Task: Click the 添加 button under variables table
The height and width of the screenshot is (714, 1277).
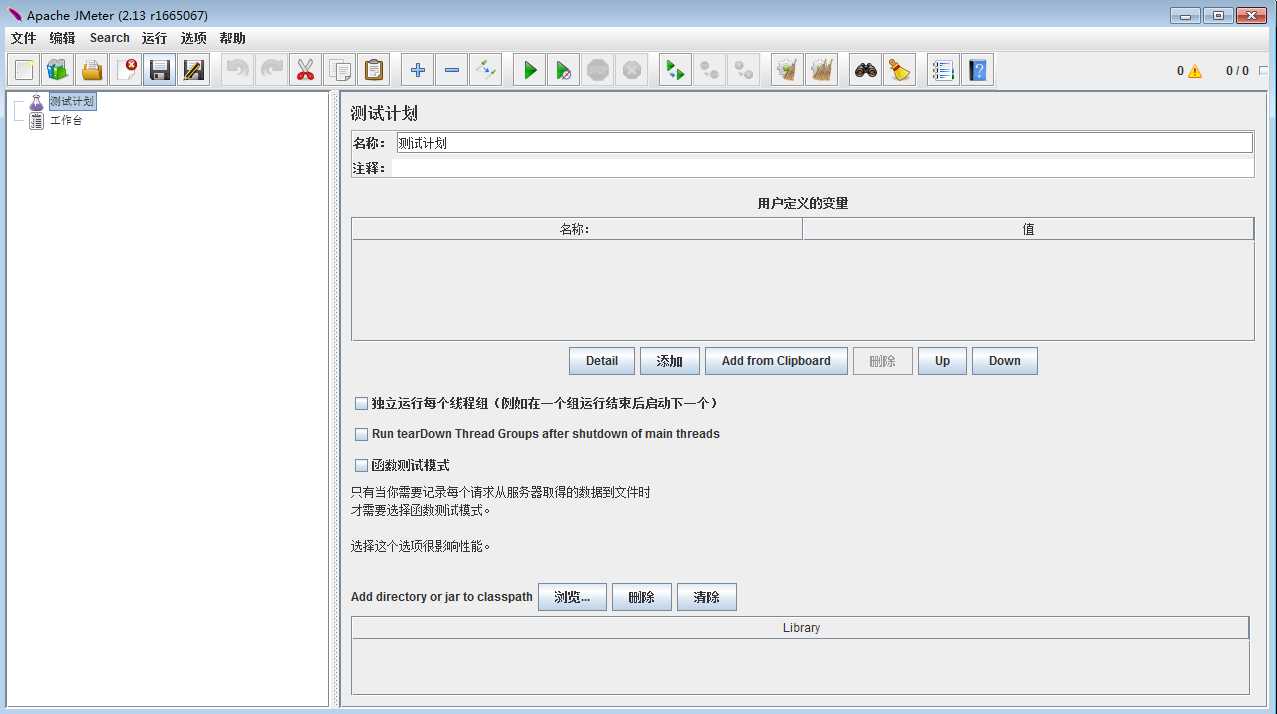Action: (670, 361)
